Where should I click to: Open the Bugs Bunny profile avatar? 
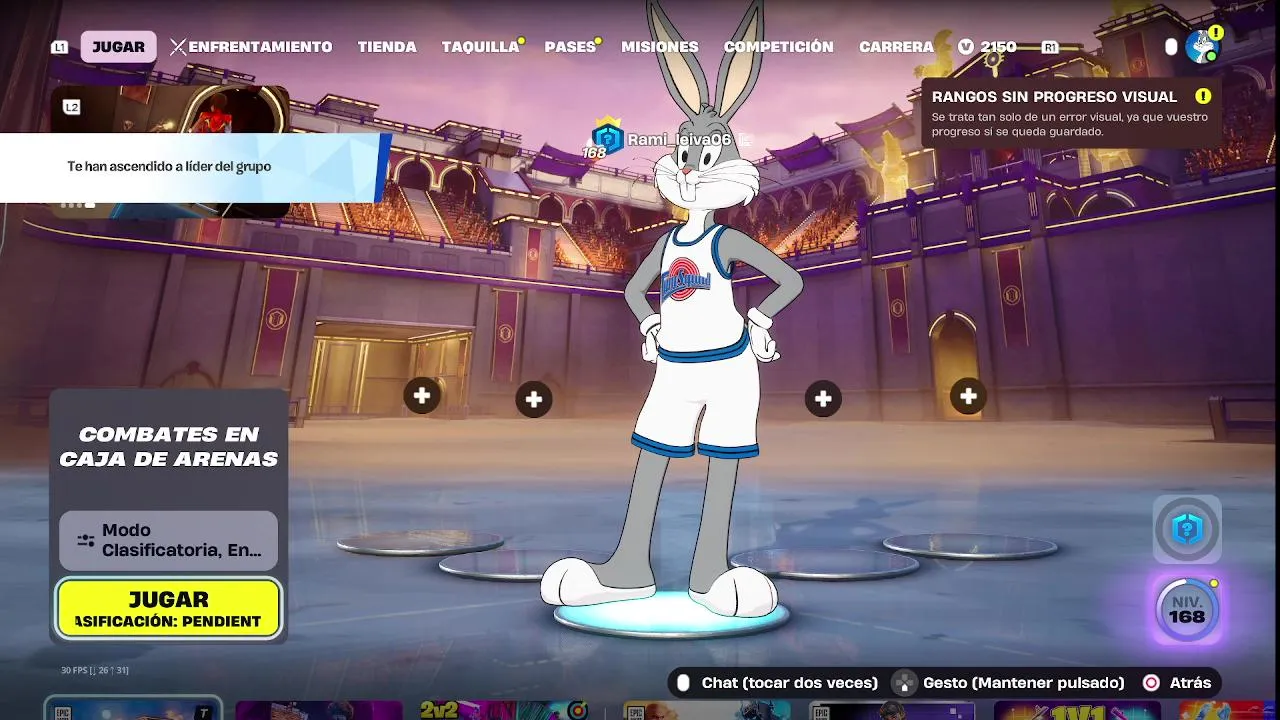click(x=1201, y=47)
